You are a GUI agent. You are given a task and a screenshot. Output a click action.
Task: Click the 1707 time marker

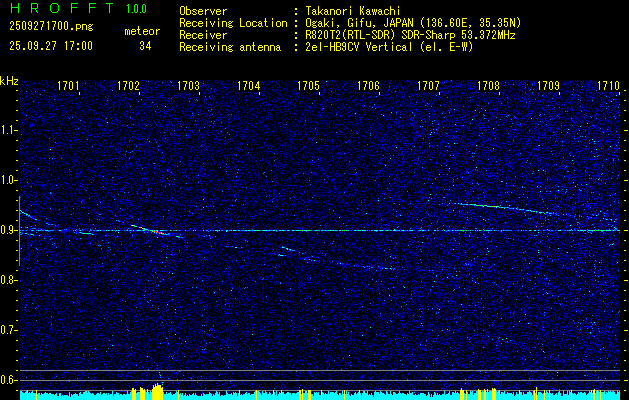(428, 85)
